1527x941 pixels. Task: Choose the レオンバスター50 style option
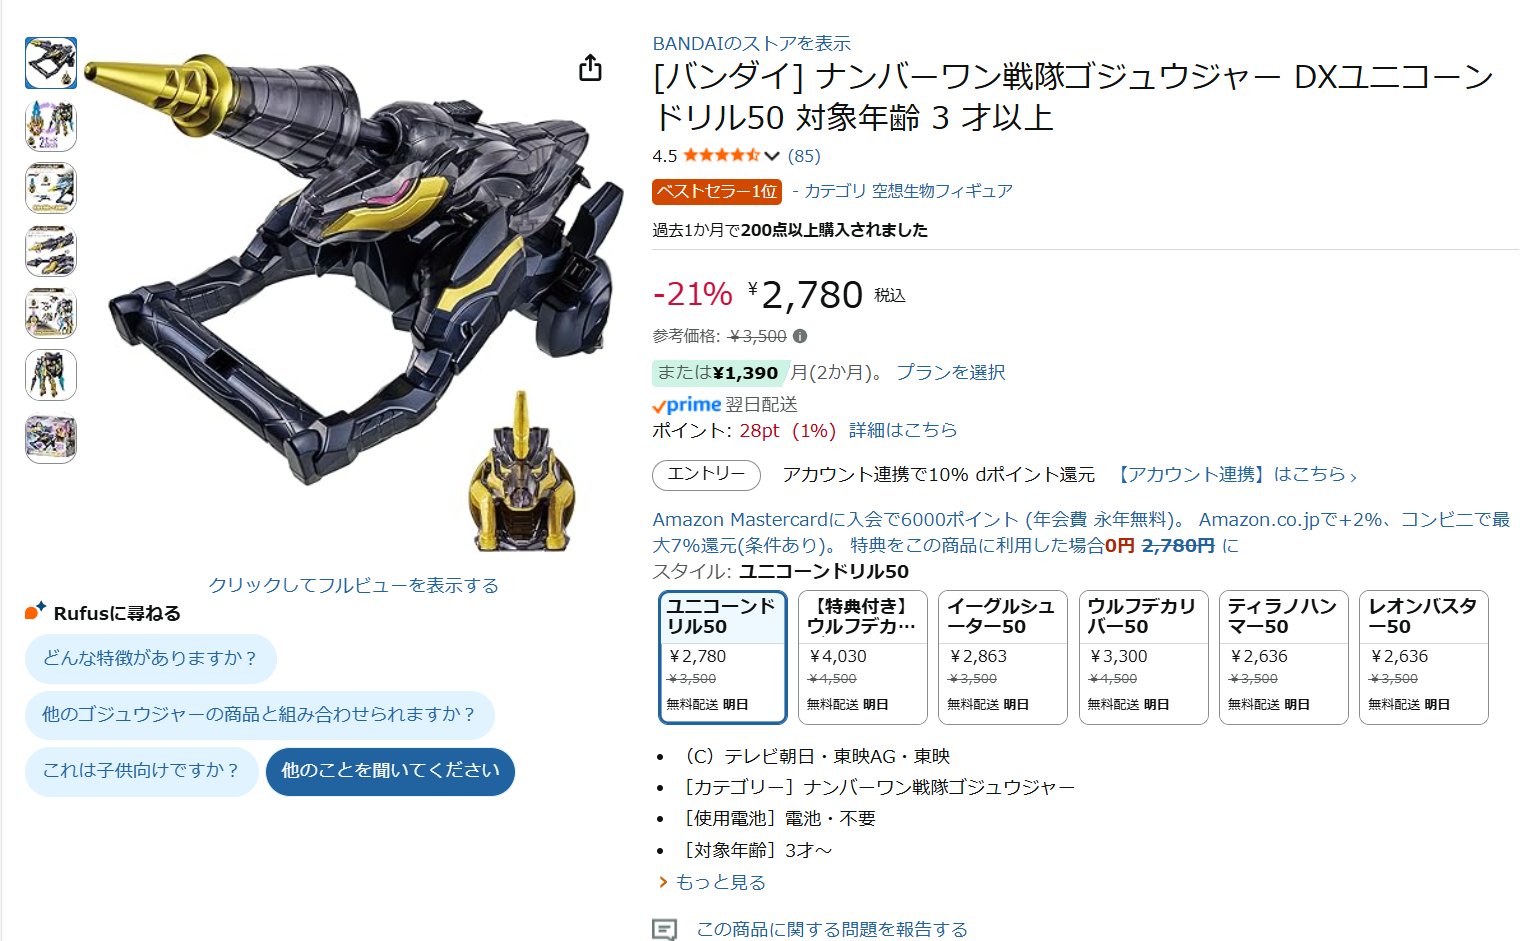point(1424,657)
